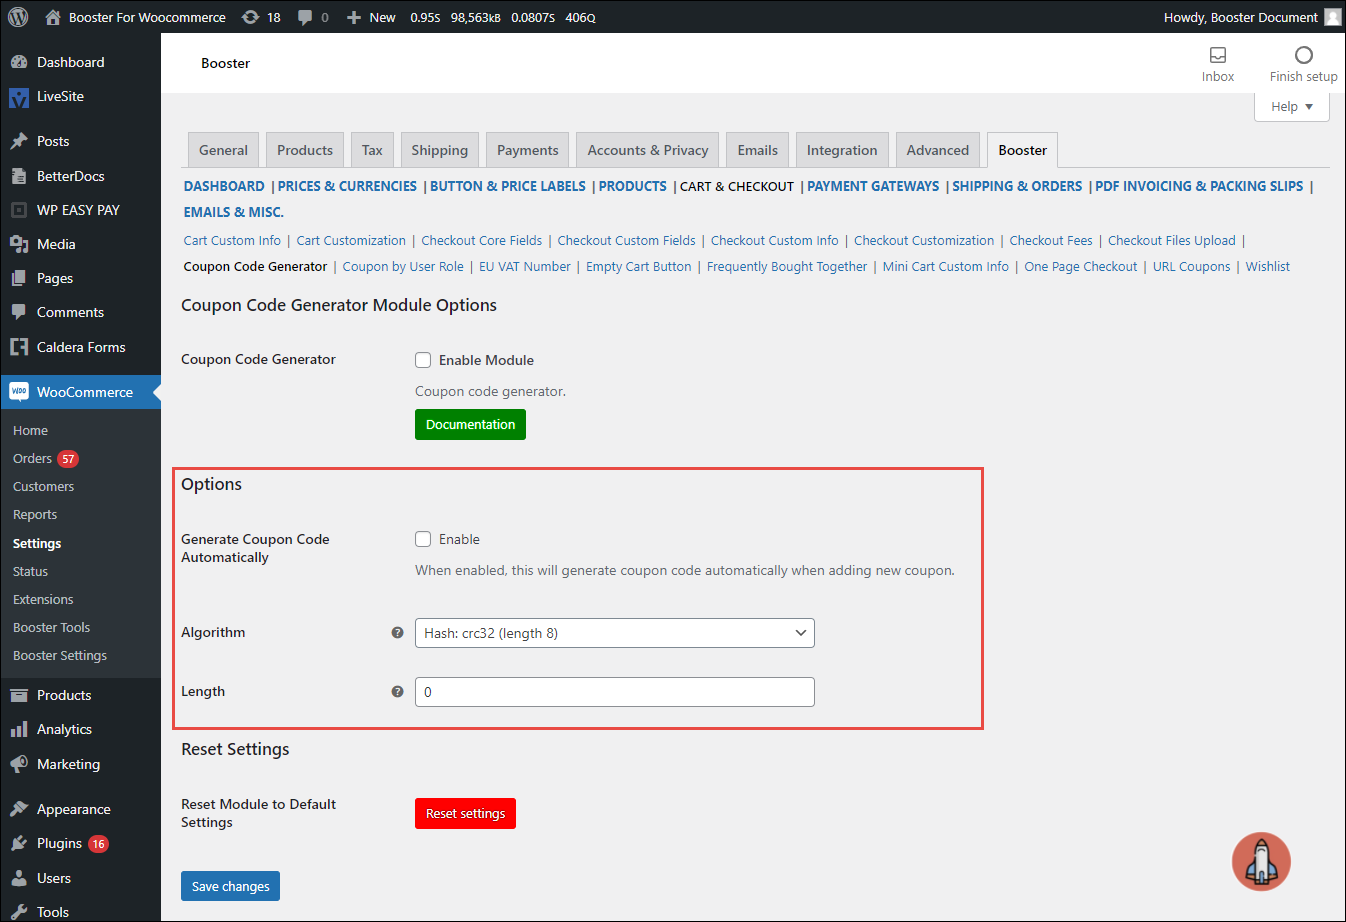
Task: Open the Accounts & Privacy tab
Action: [x=648, y=150]
